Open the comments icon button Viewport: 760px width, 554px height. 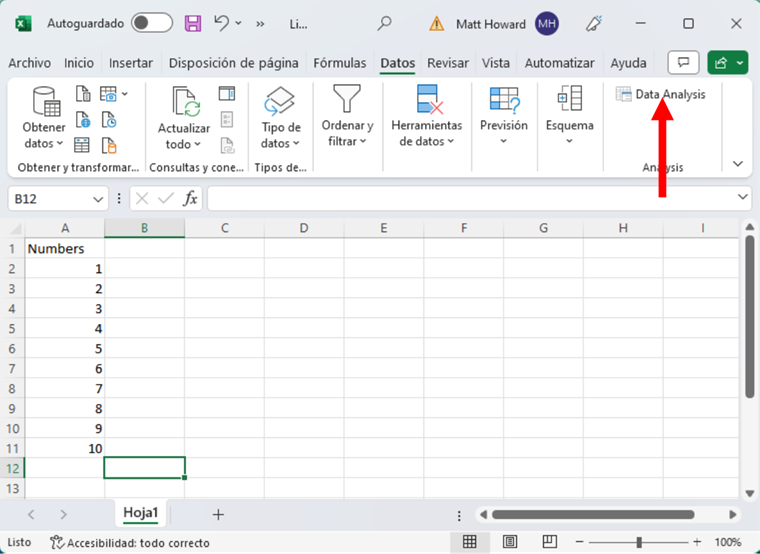683,62
